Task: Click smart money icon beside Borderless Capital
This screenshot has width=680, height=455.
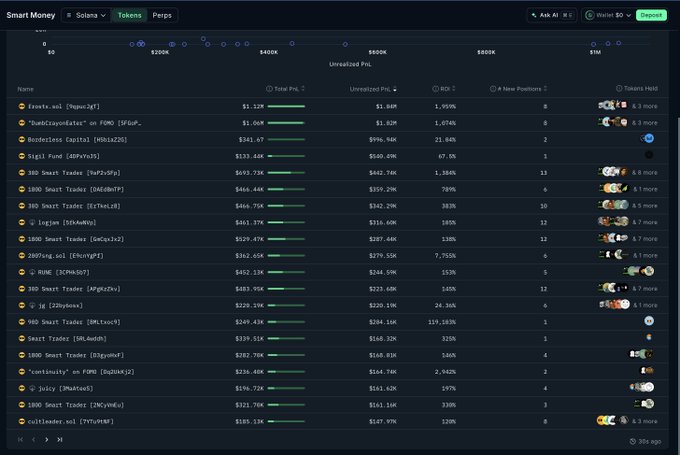Action: (22, 139)
